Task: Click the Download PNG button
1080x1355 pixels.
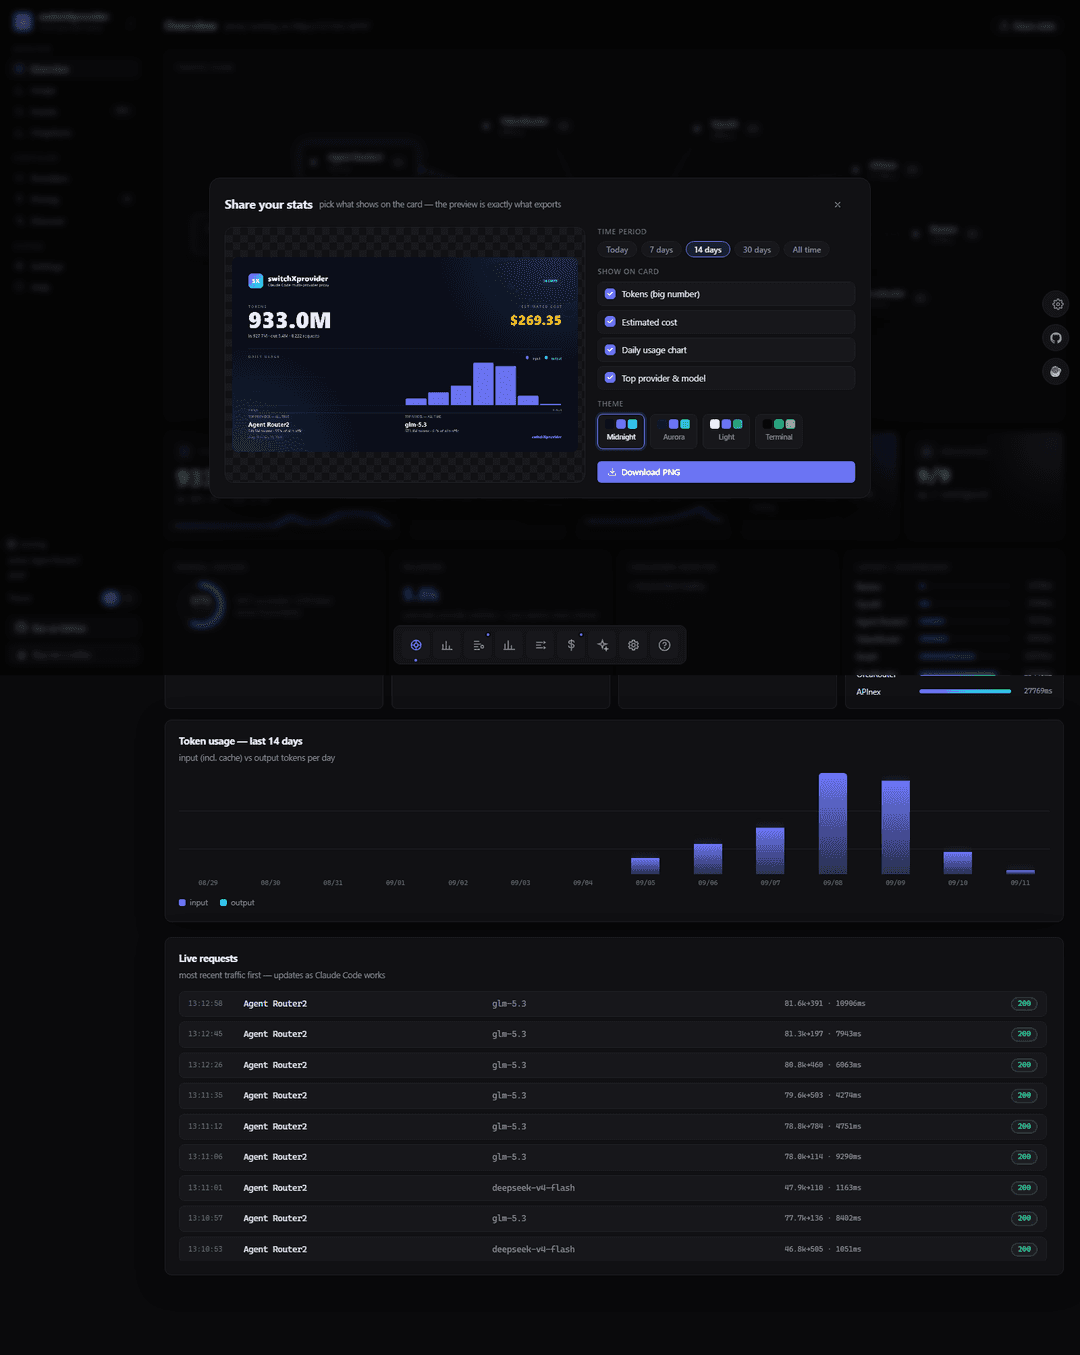Action: pos(726,472)
